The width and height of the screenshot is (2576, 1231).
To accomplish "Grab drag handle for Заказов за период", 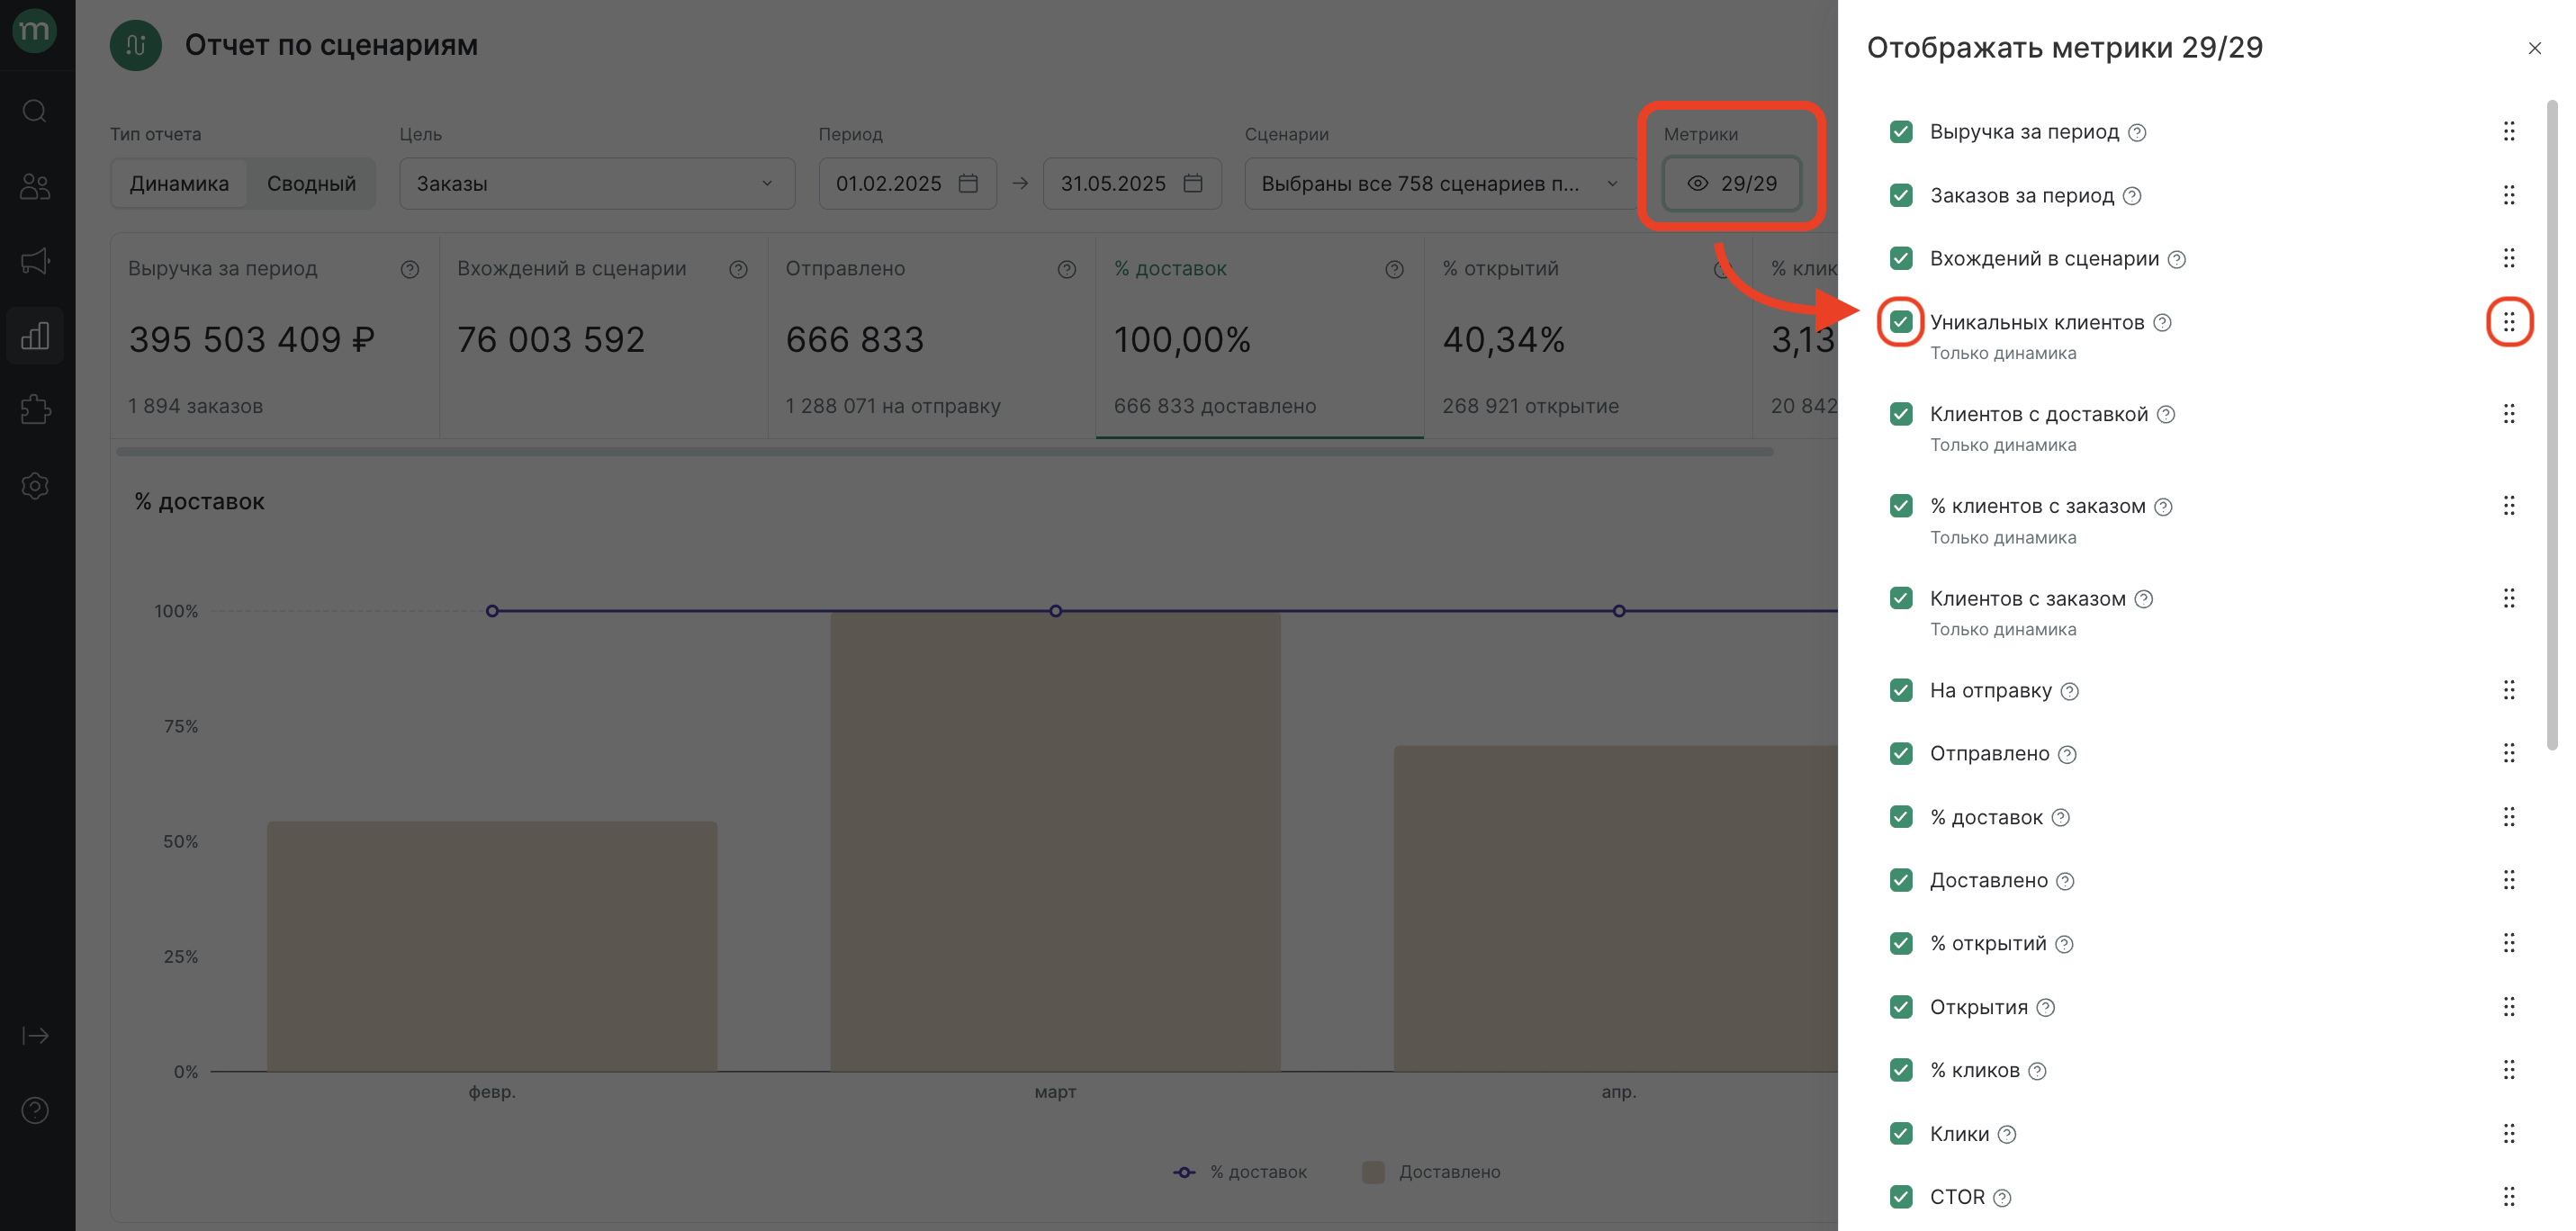I will tap(2509, 195).
